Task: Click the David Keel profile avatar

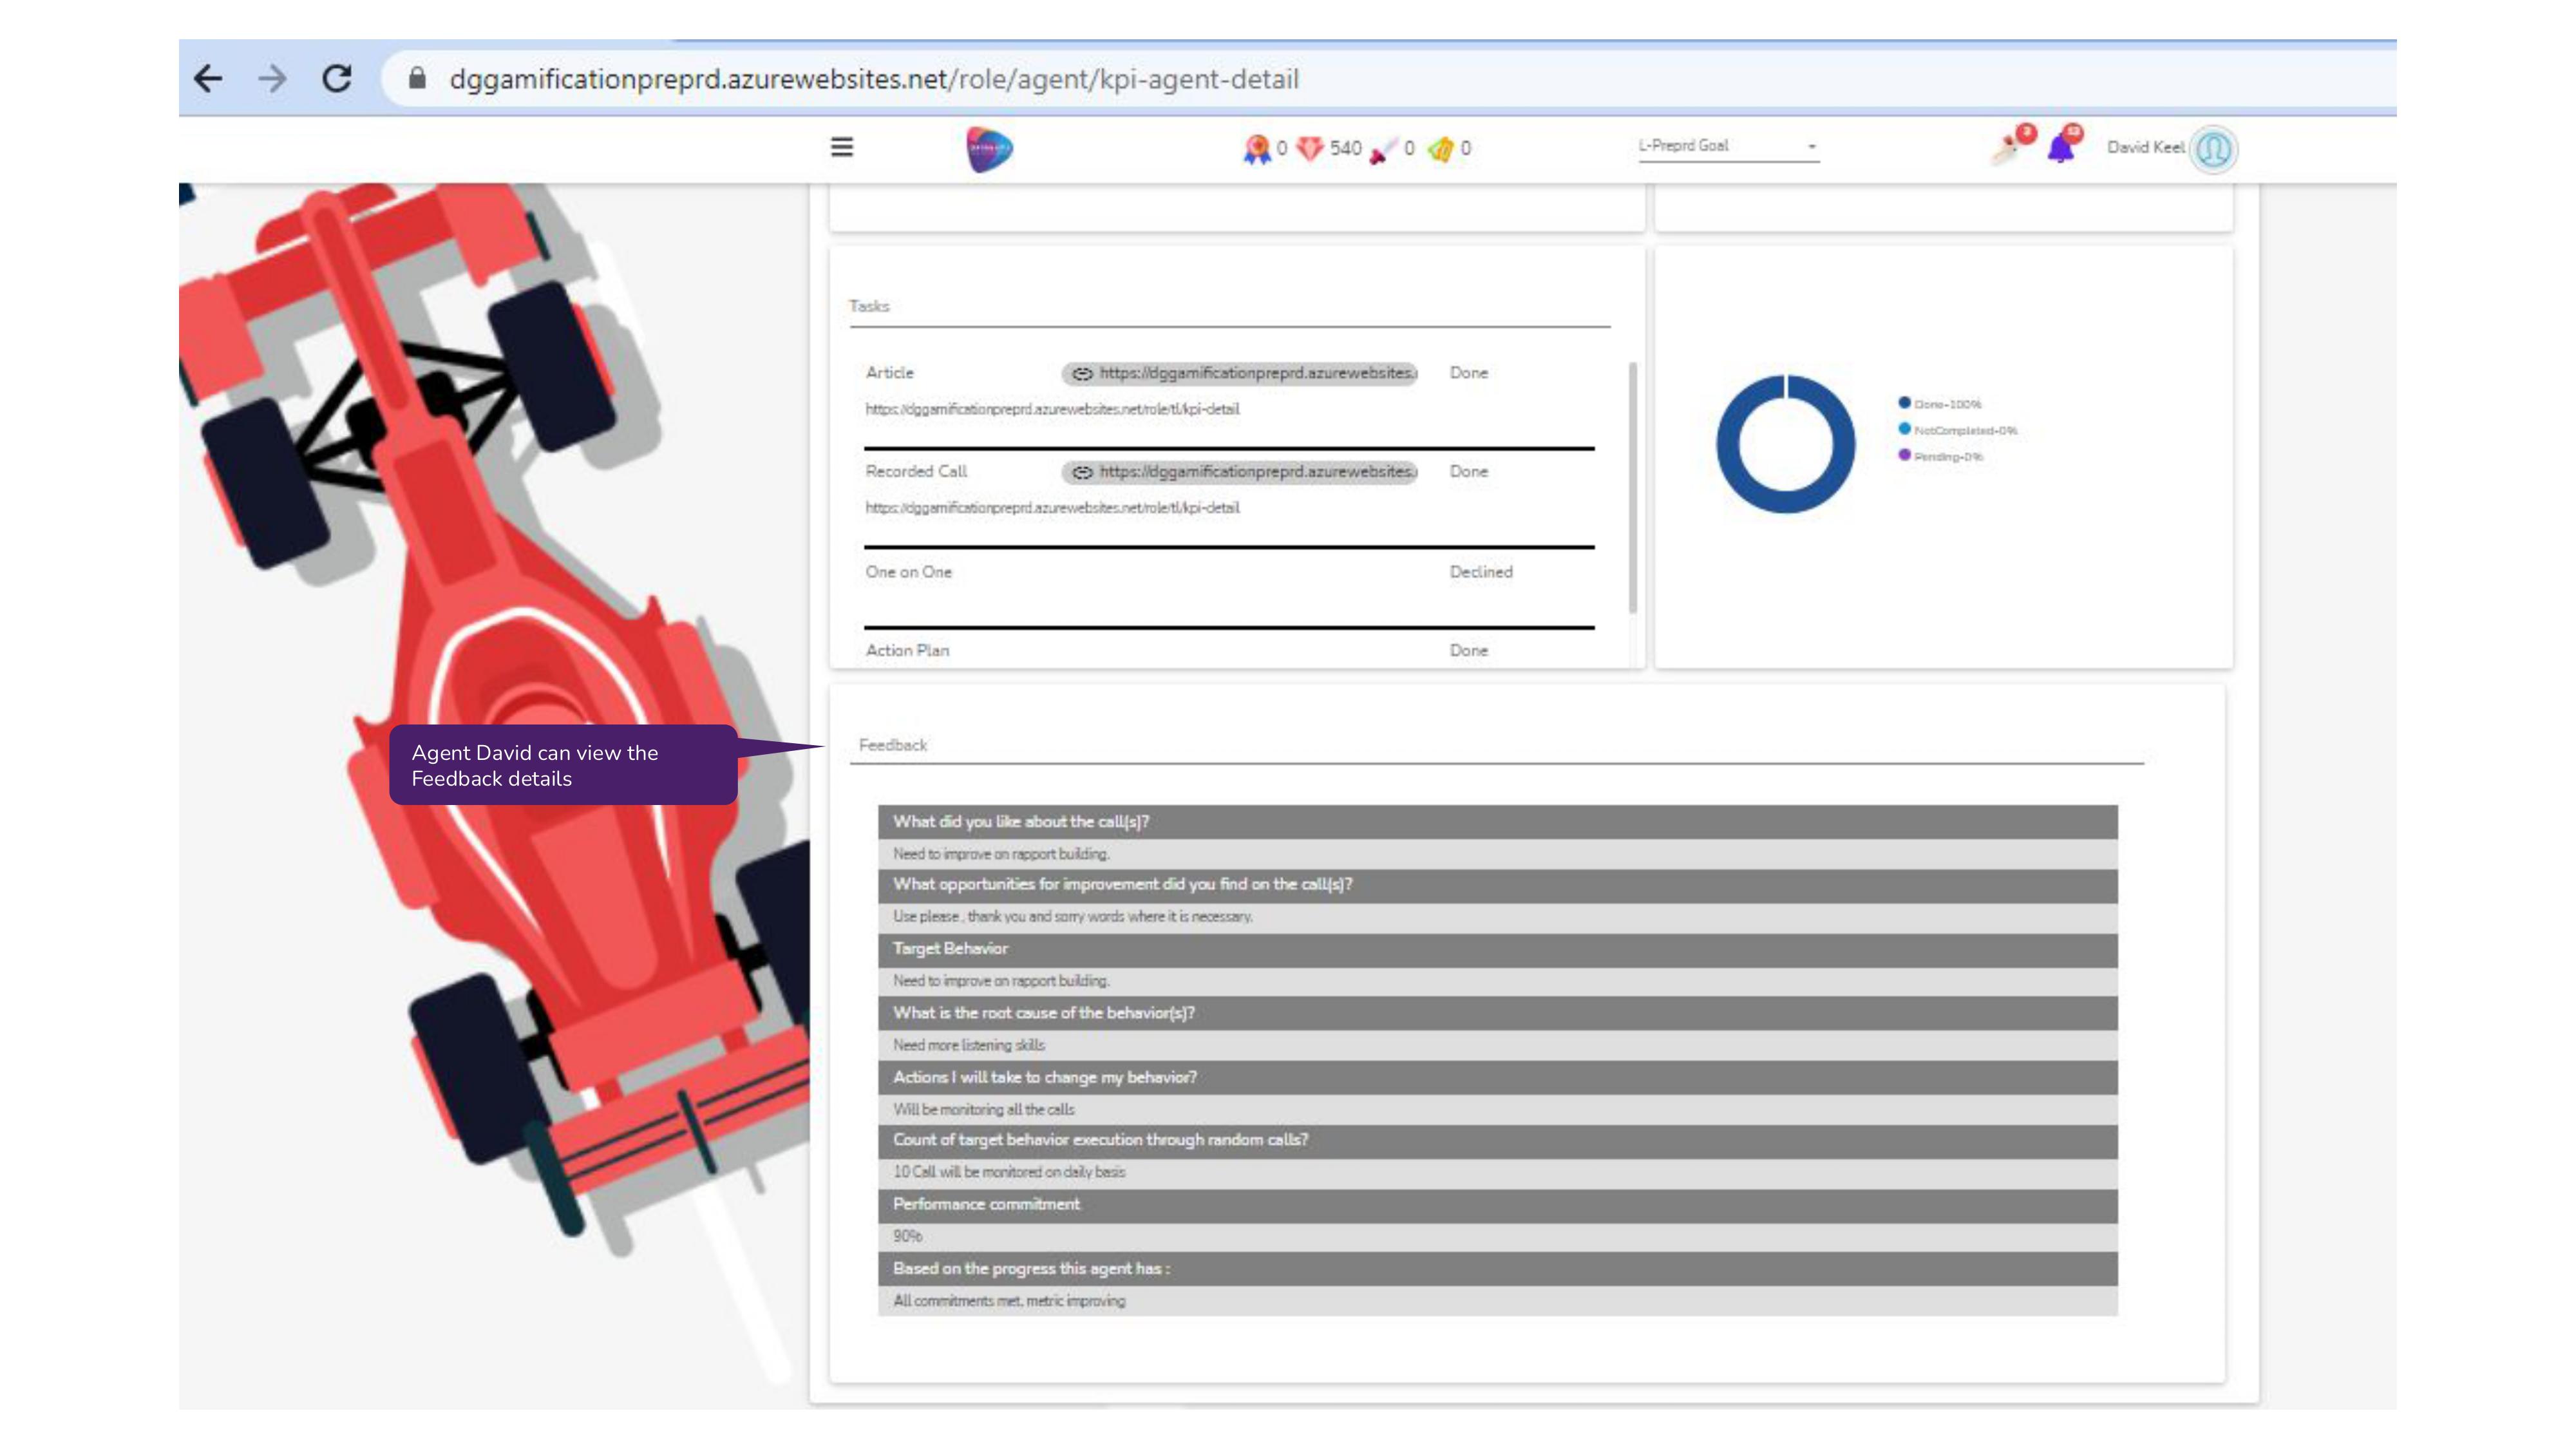Action: pos(2213,149)
